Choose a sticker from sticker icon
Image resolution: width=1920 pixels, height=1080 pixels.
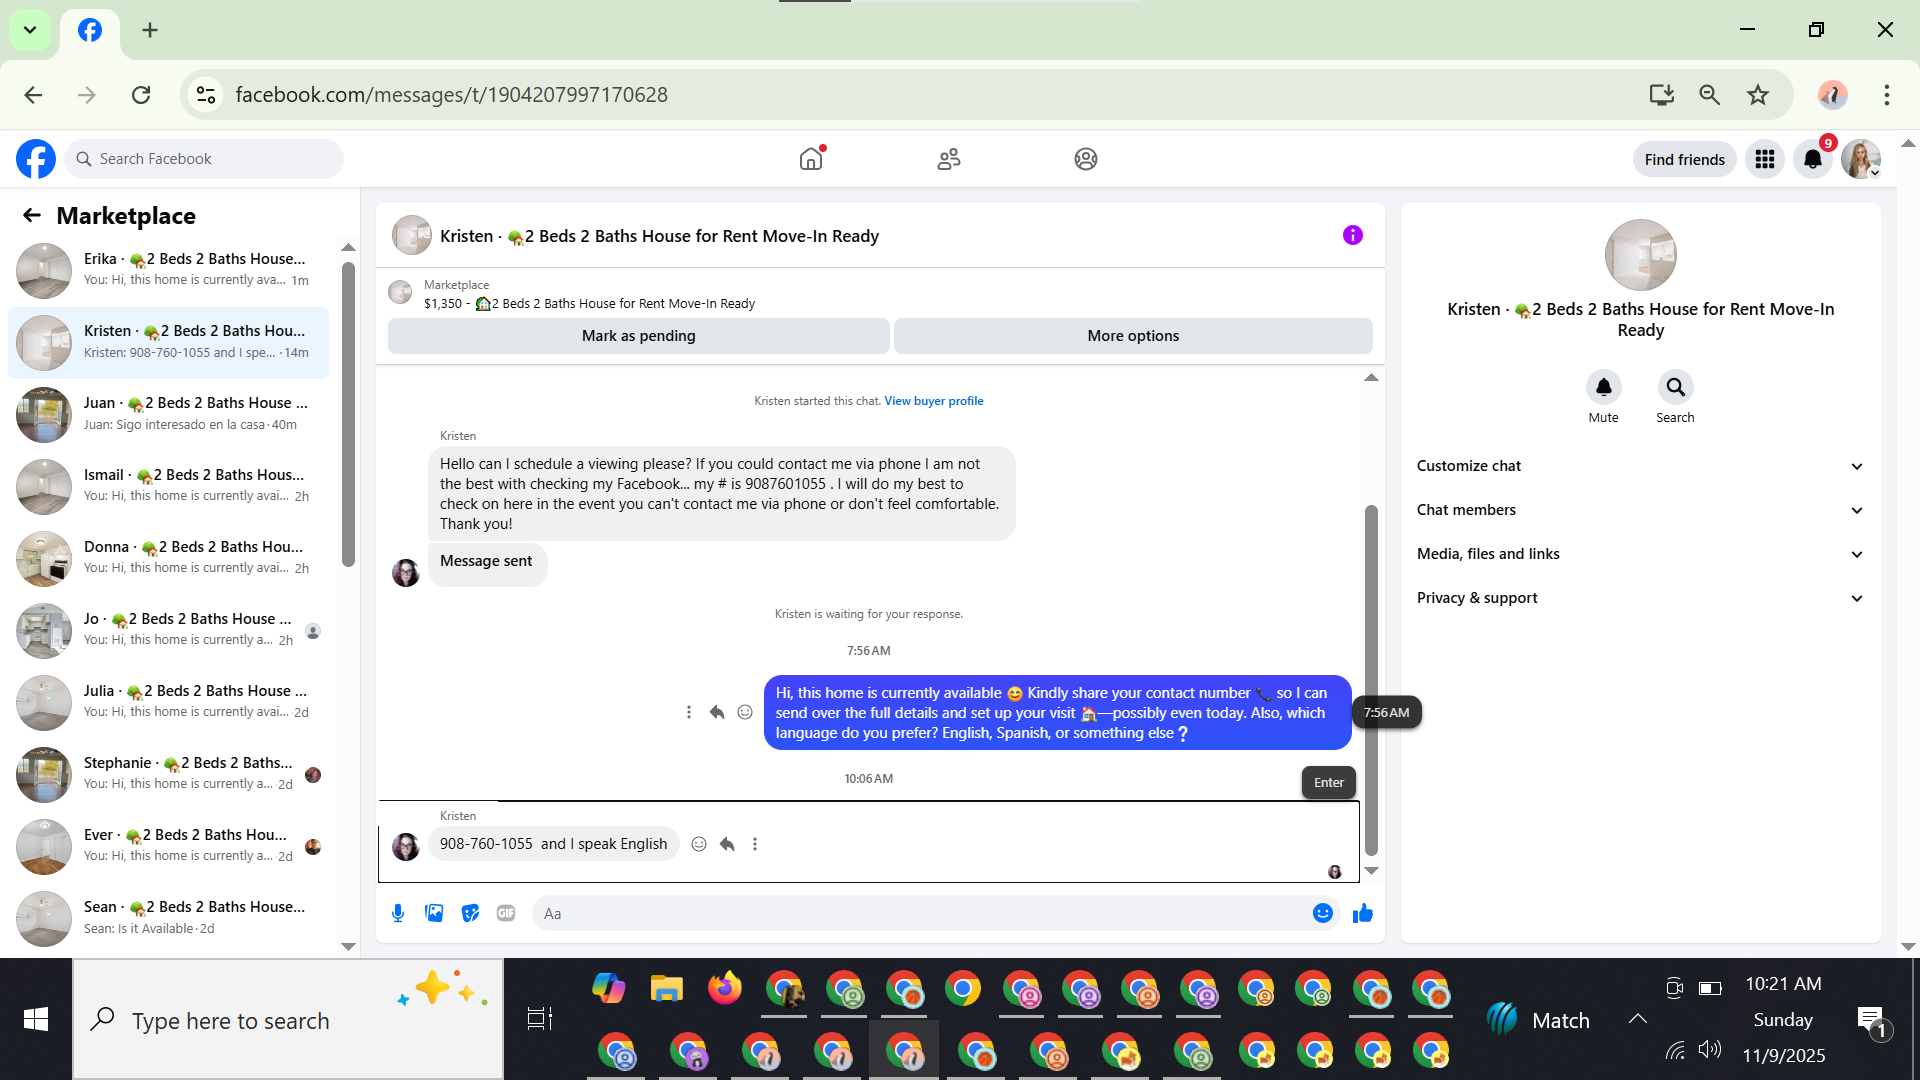(470, 913)
